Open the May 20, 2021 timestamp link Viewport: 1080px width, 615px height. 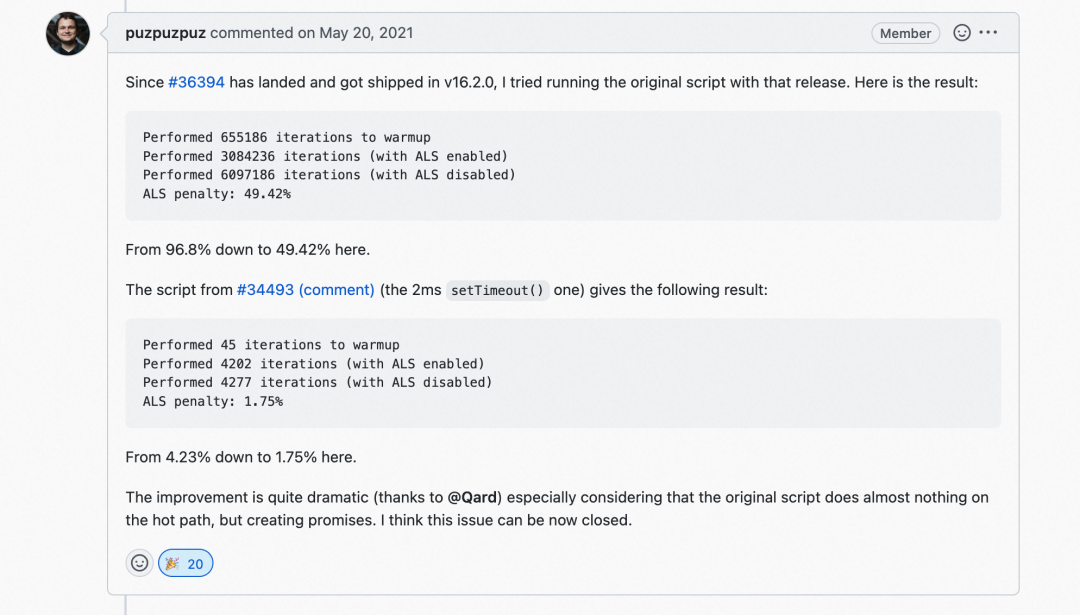coord(366,33)
